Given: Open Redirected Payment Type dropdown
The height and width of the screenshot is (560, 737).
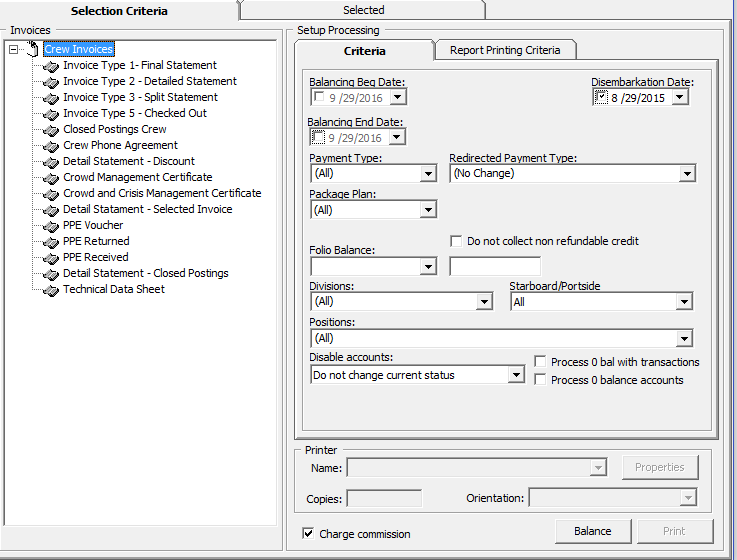Looking at the screenshot, I should click(x=687, y=174).
